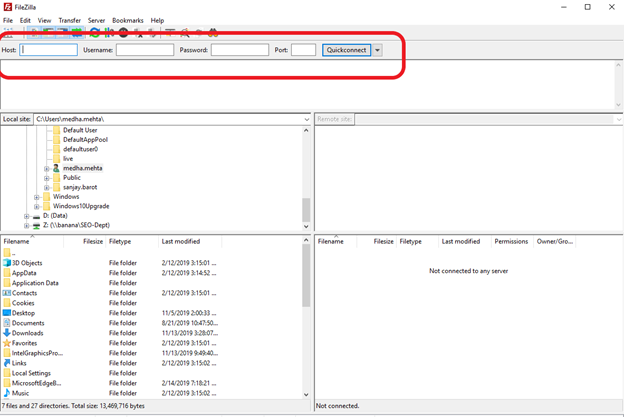624x417 pixels.
Task: Click the message log scroll down arrow
Action: coord(618,105)
